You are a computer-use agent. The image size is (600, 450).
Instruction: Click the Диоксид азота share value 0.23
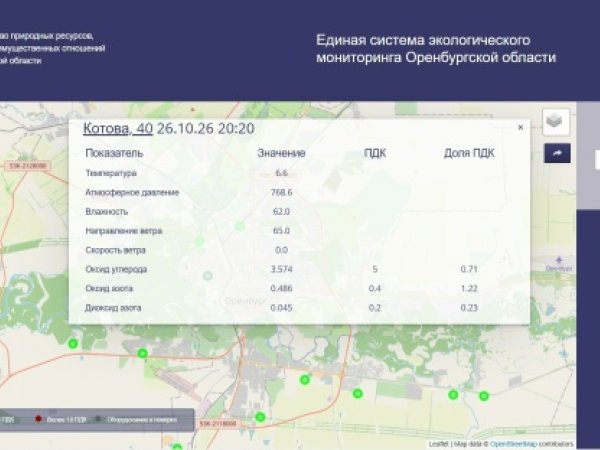coord(469,308)
